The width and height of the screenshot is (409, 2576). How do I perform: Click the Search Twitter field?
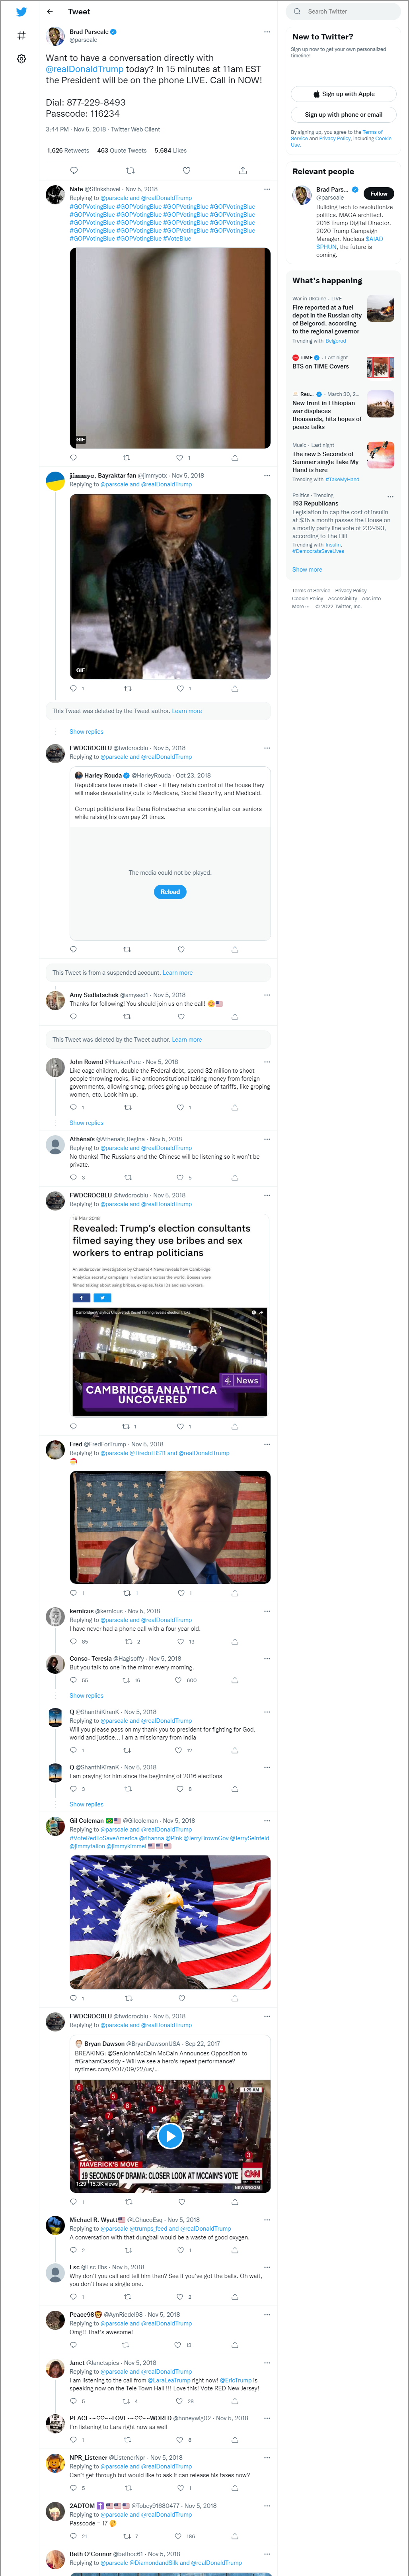click(343, 11)
